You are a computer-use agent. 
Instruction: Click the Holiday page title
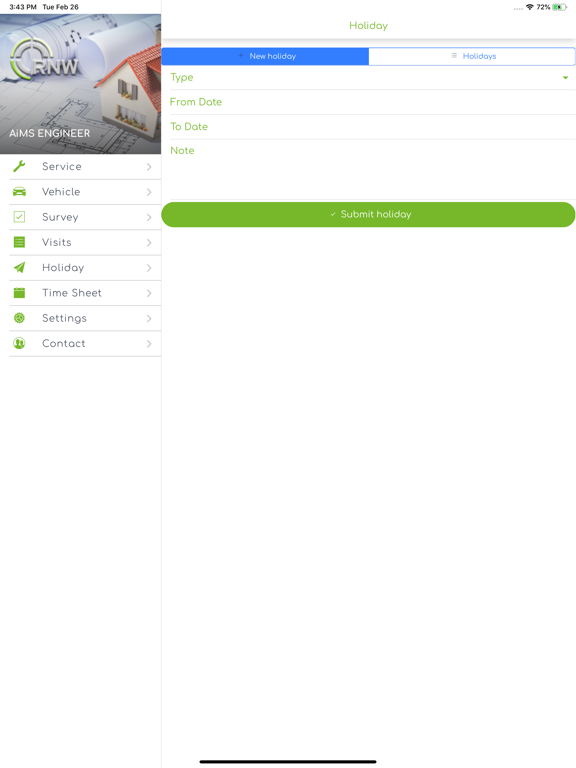point(368,25)
